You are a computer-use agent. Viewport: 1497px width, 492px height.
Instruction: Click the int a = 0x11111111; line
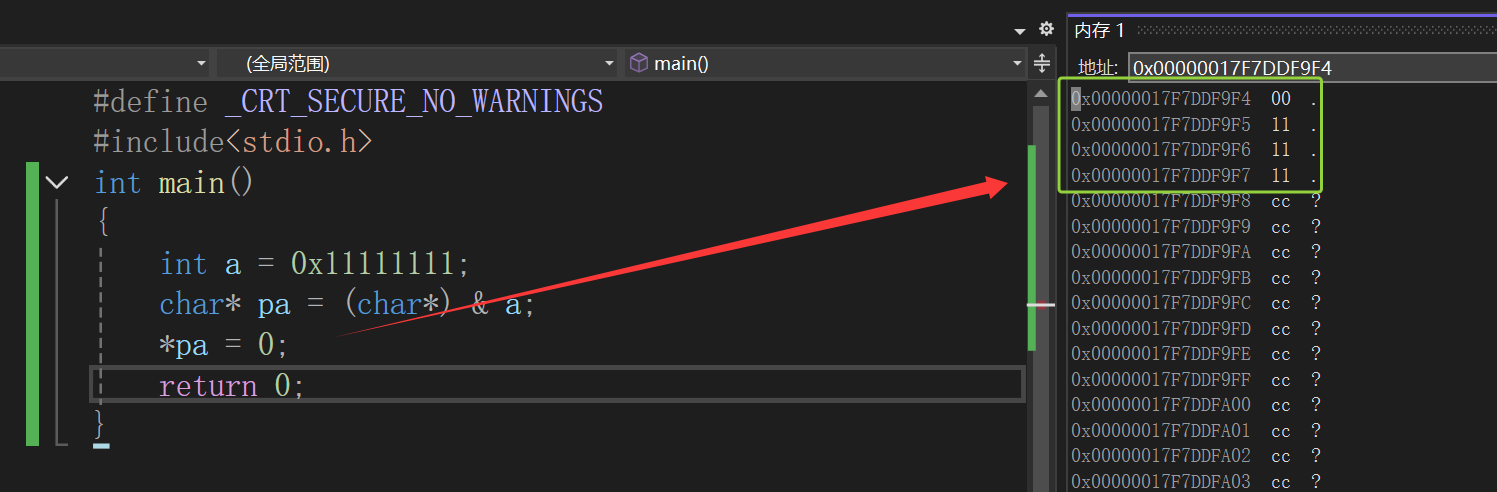[315, 264]
